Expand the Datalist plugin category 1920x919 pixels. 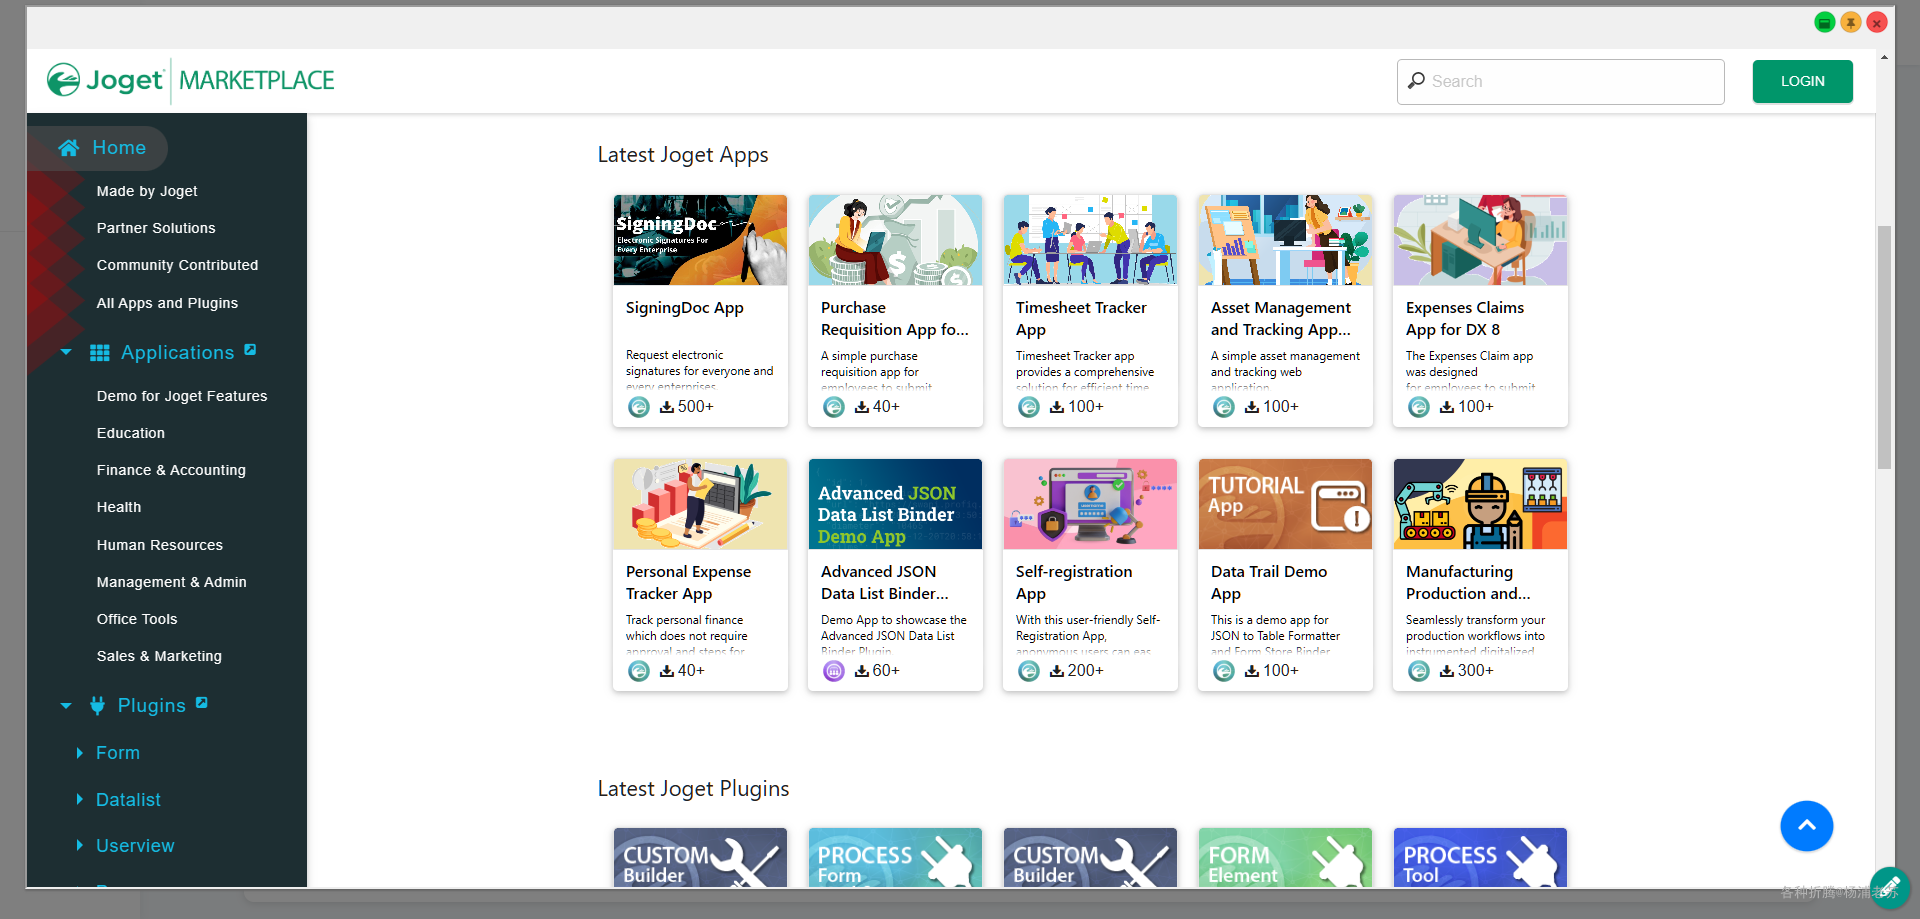tap(80, 800)
